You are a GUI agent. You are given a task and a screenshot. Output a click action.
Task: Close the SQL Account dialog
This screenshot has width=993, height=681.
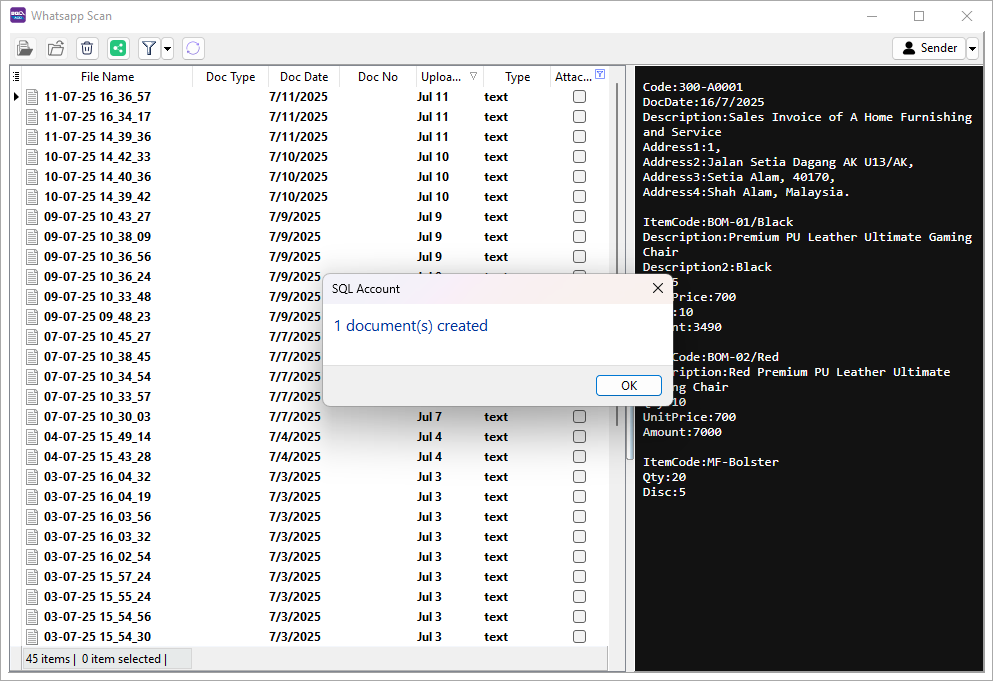658,288
